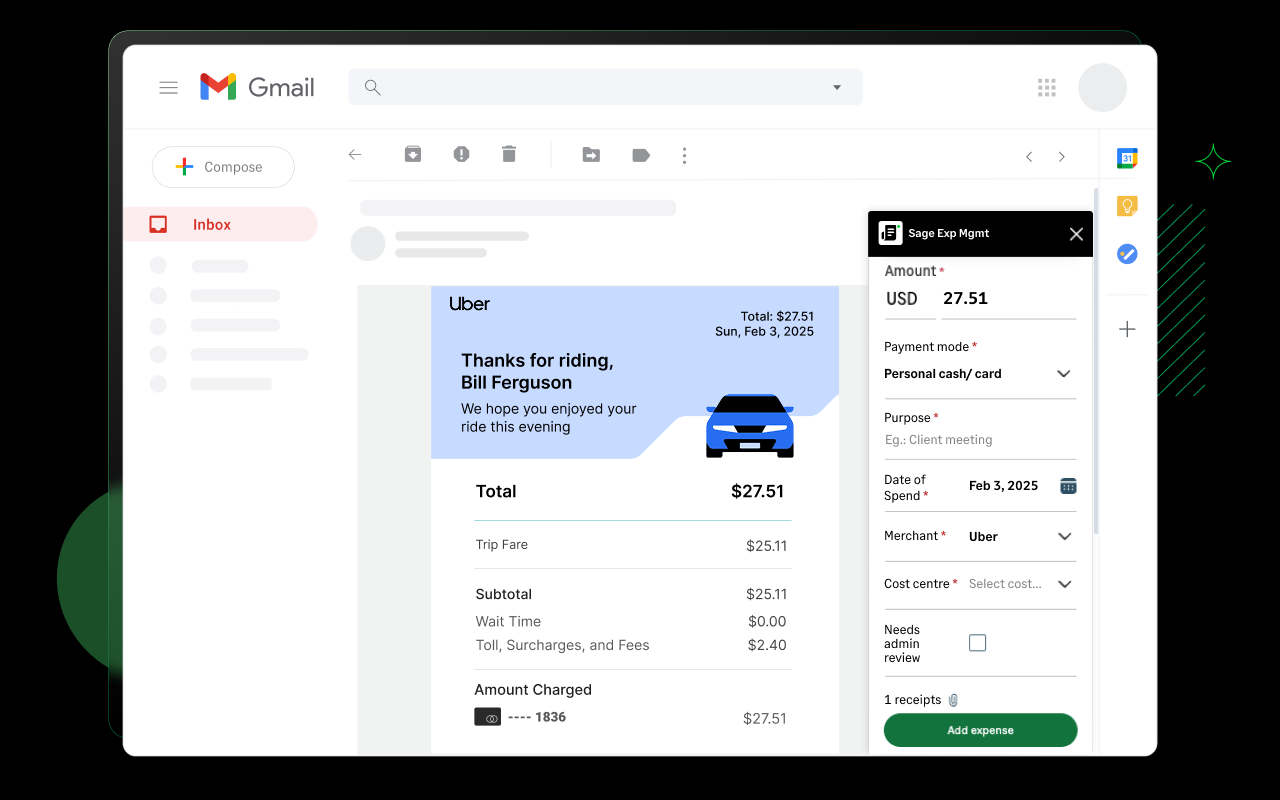Open more options three-dot menu
The height and width of the screenshot is (800, 1280).
tap(684, 155)
